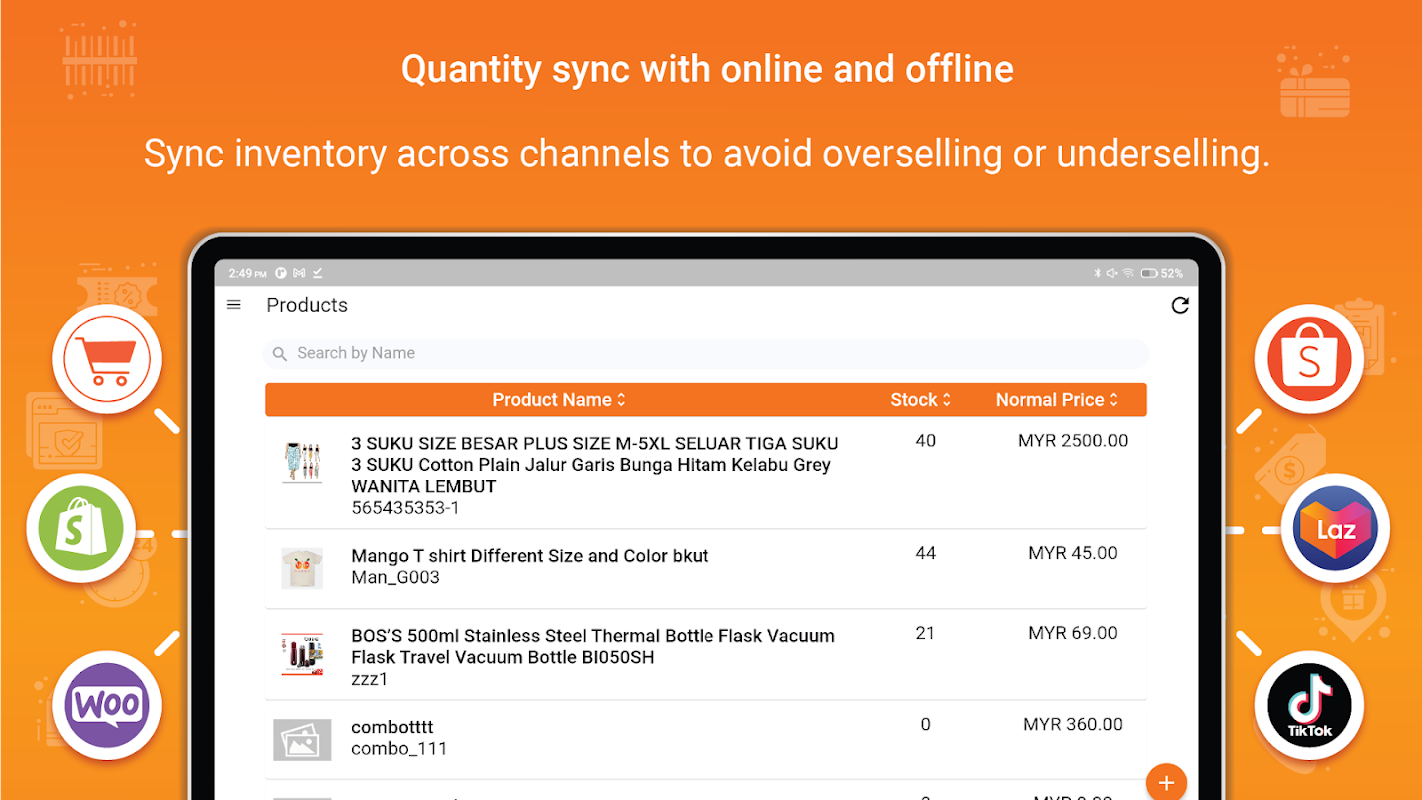Select the orange shopping cart icon
This screenshot has height=800, width=1422.
[106, 358]
